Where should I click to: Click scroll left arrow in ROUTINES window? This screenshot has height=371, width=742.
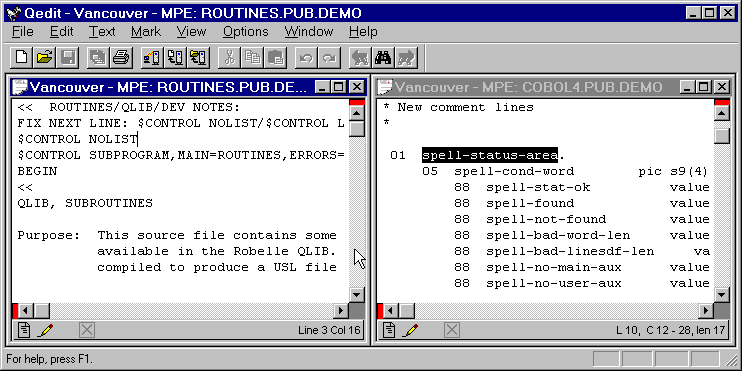pos(26,310)
